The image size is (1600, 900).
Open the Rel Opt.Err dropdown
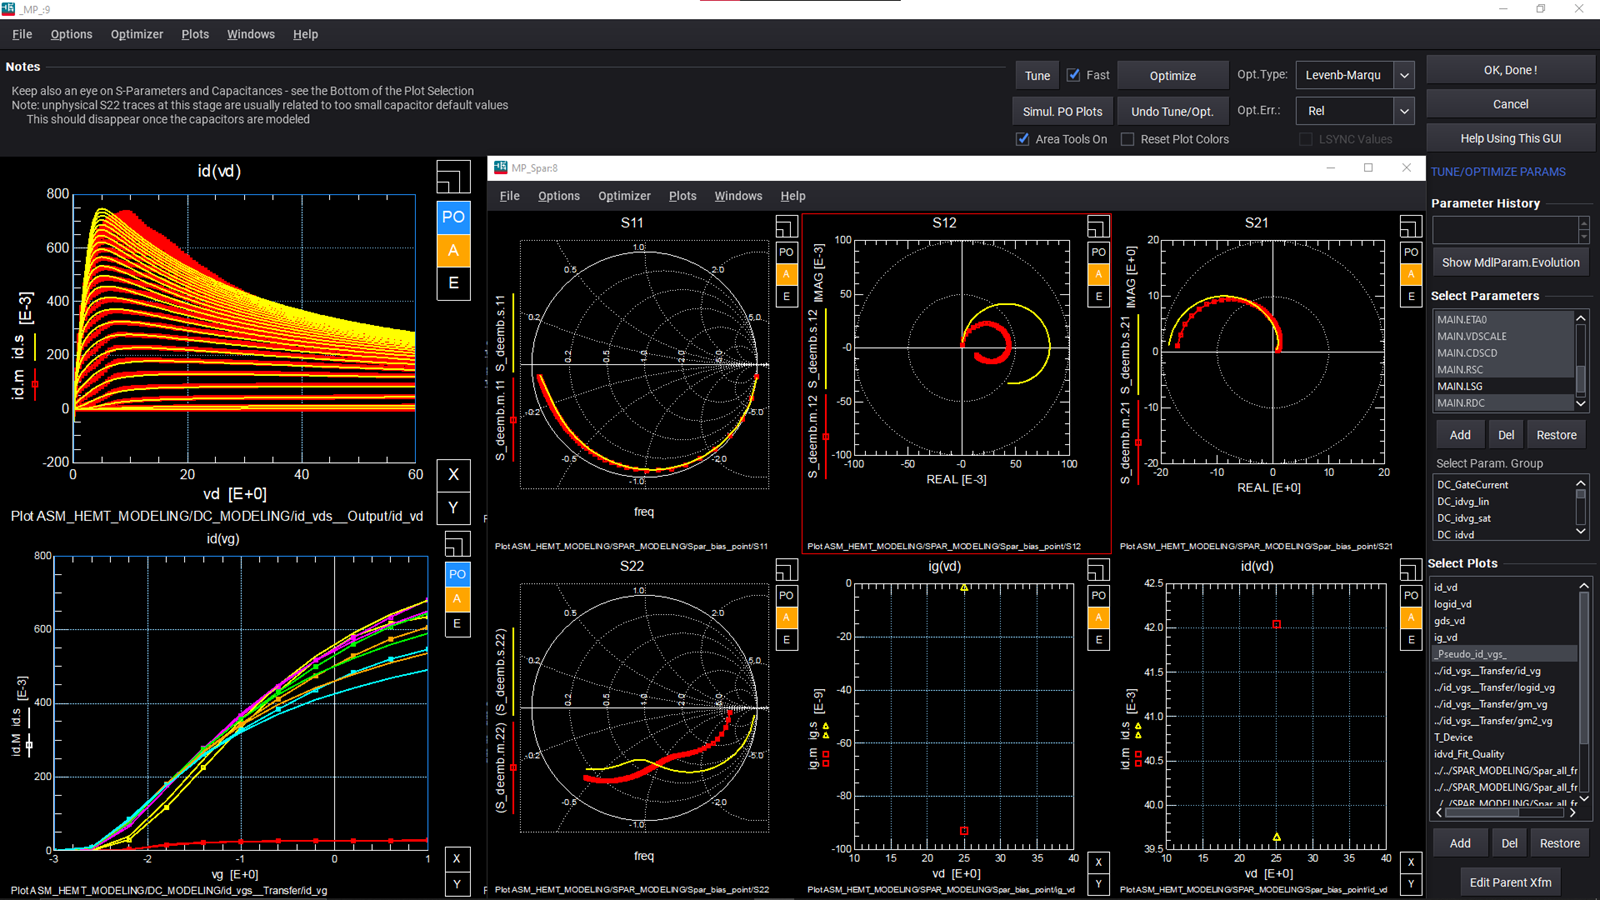point(1404,110)
